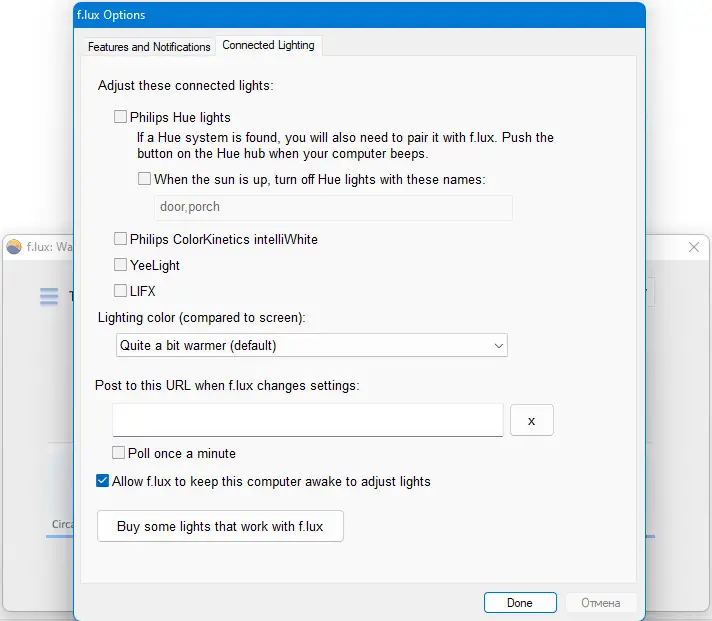The image size is (712, 621).
Task: Clear the URL field with the x button
Action: [531, 421]
